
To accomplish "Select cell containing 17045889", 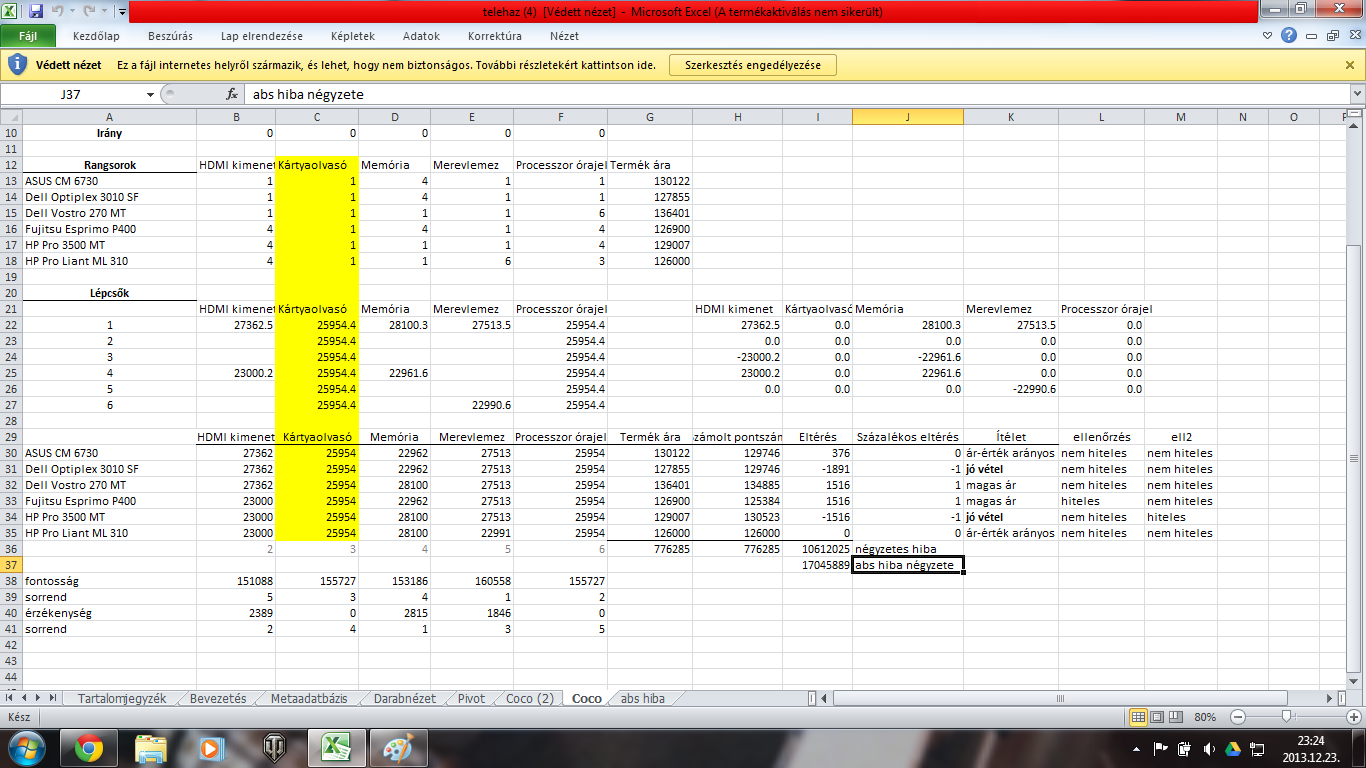I will 818,565.
